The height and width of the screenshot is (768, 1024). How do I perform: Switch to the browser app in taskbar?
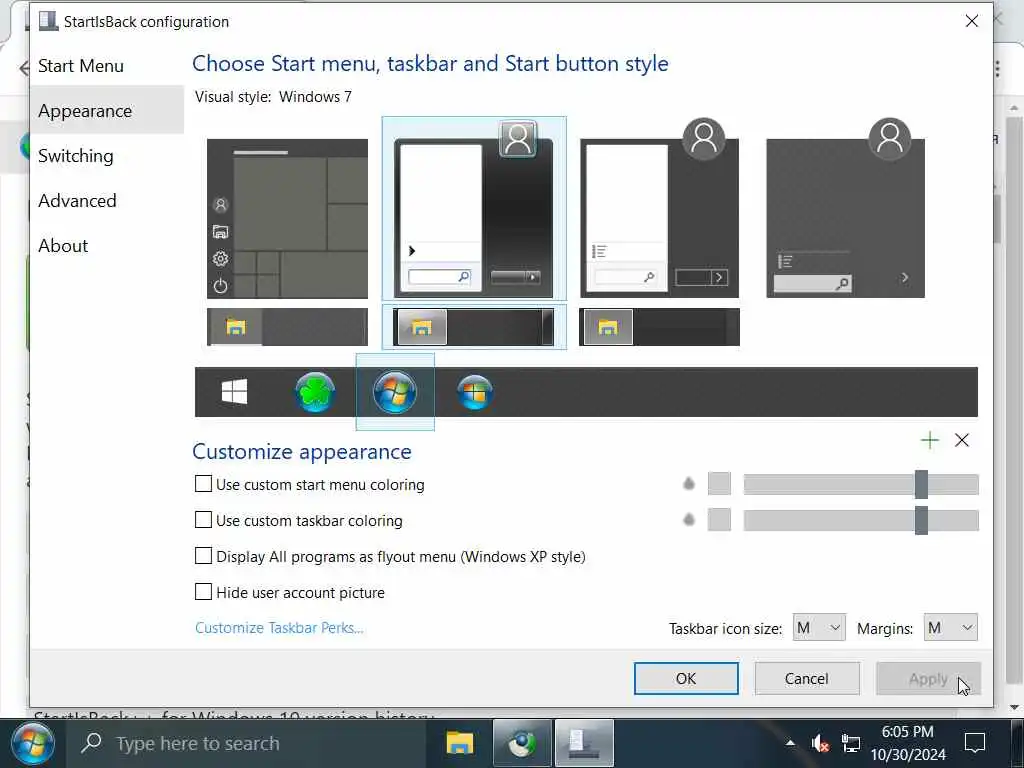tap(522, 743)
